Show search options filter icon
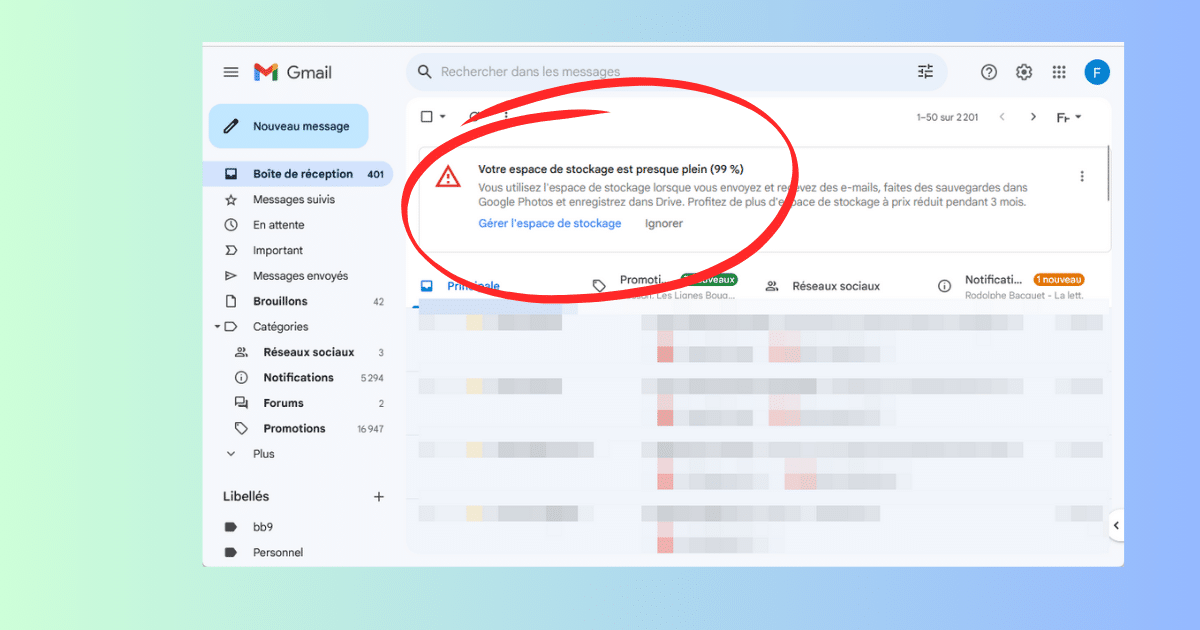The image size is (1200, 630). point(925,72)
